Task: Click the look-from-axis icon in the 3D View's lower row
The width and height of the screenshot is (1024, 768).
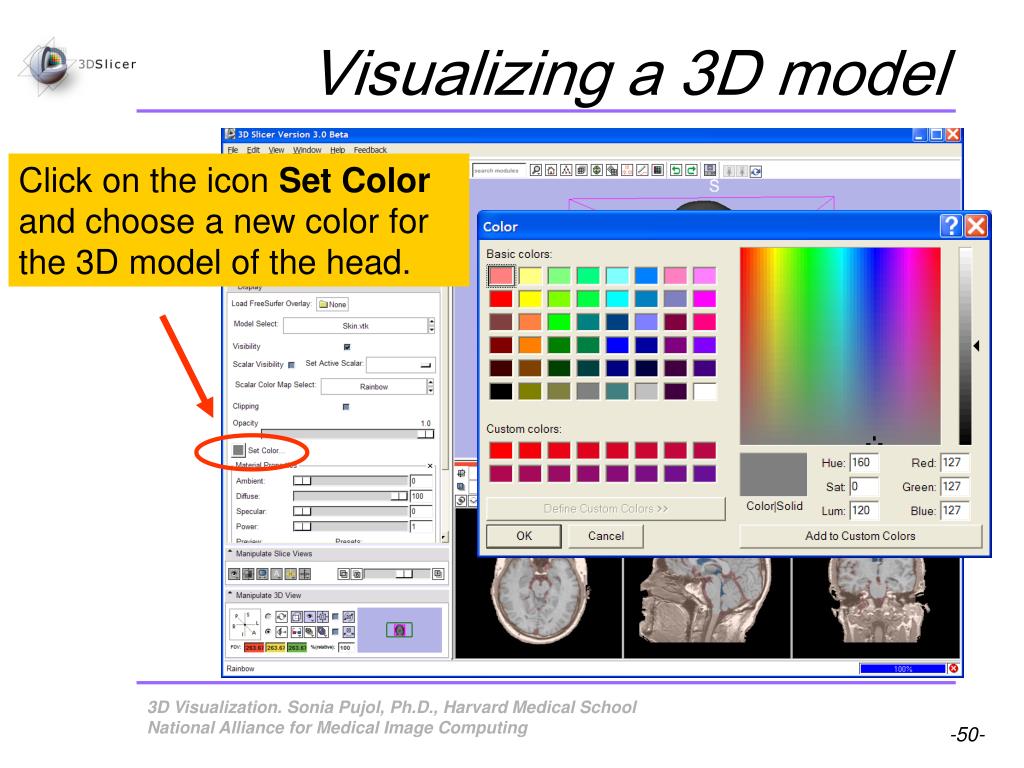Action: pos(281,632)
